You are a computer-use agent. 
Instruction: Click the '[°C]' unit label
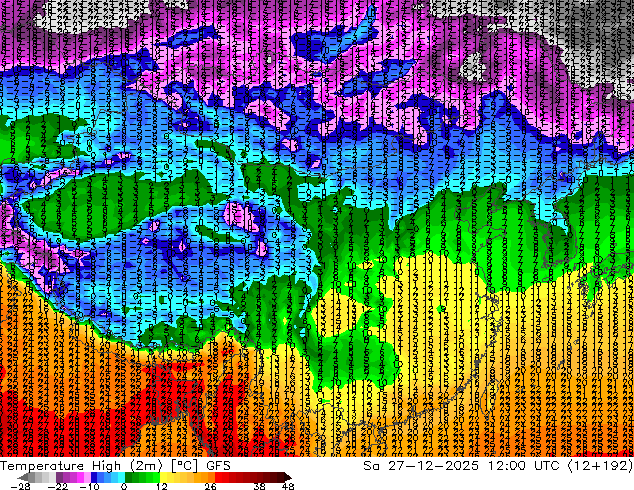click(184, 466)
